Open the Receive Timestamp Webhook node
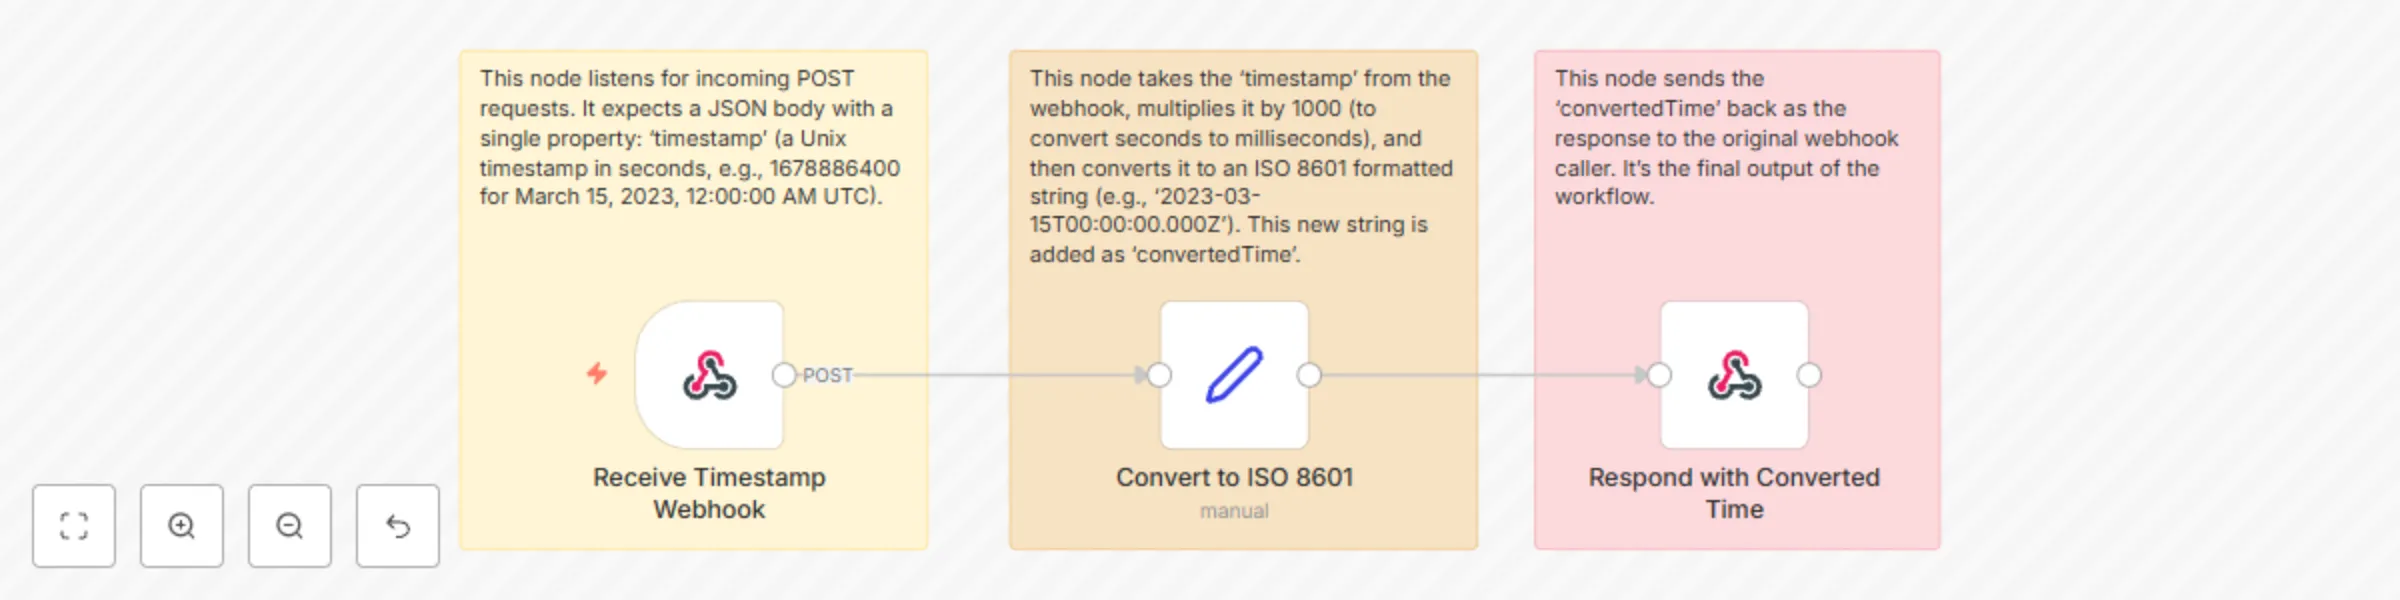 point(709,375)
